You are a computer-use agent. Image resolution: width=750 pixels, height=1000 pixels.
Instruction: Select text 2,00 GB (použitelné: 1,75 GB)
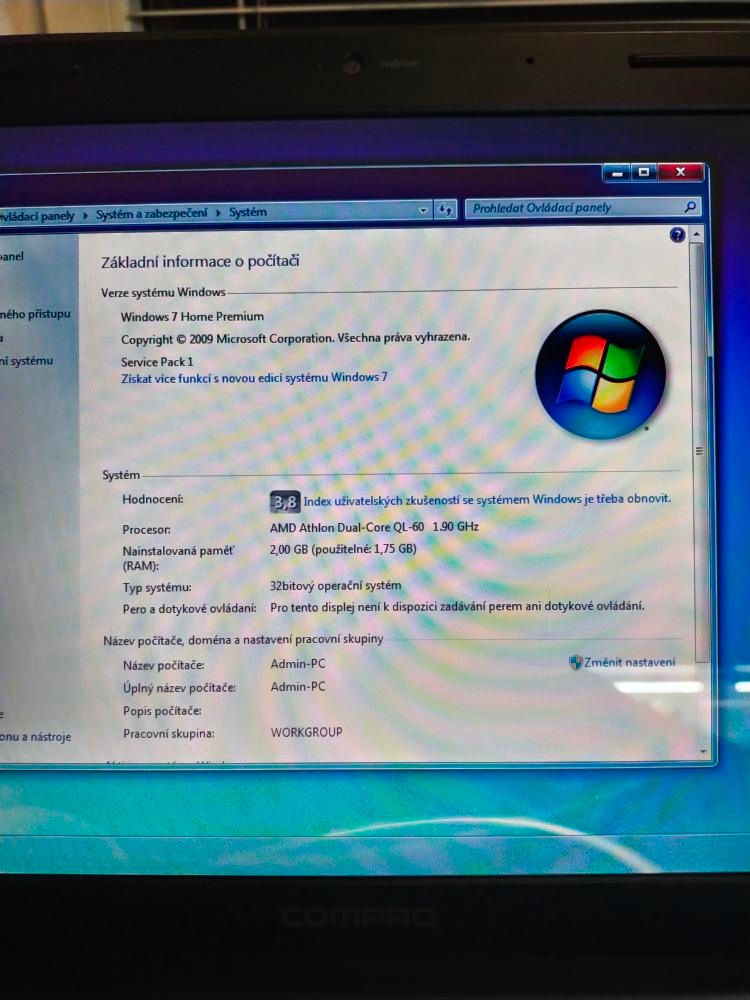click(x=343, y=548)
